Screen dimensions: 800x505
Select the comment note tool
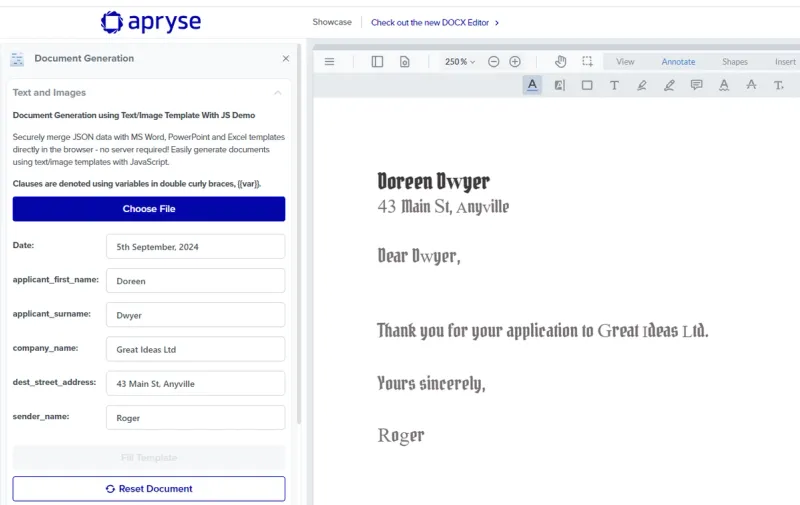(696, 85)
